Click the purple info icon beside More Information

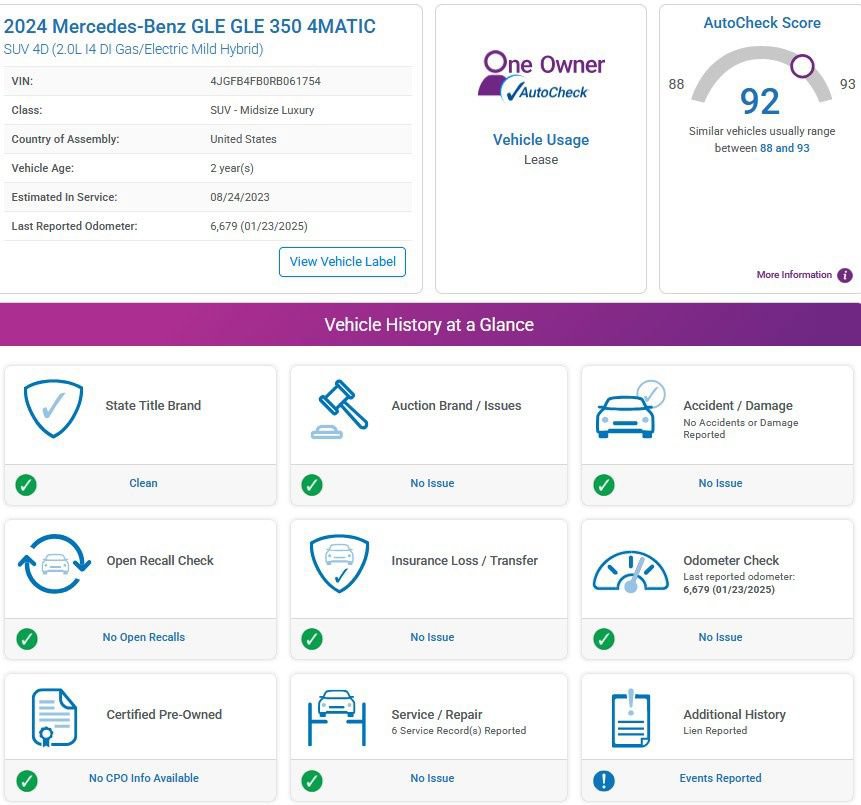(x=845, y=275)
